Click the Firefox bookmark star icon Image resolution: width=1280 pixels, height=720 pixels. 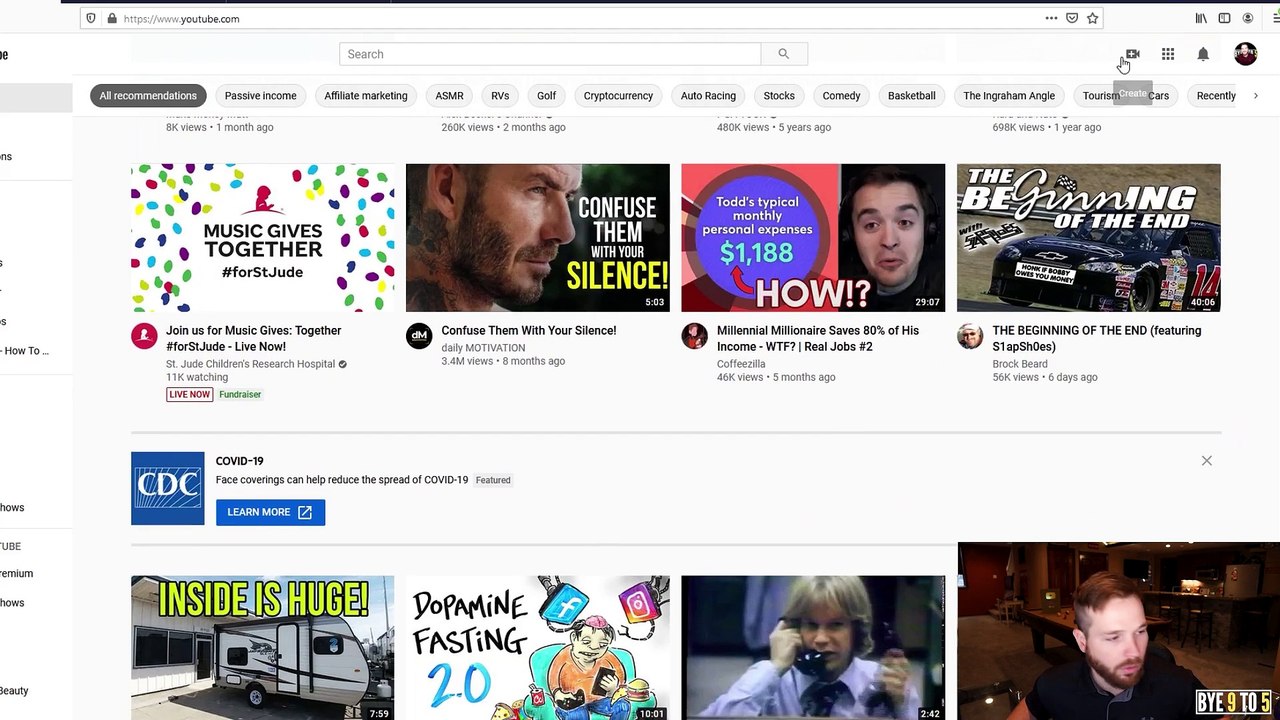(x=1093, y=18)
